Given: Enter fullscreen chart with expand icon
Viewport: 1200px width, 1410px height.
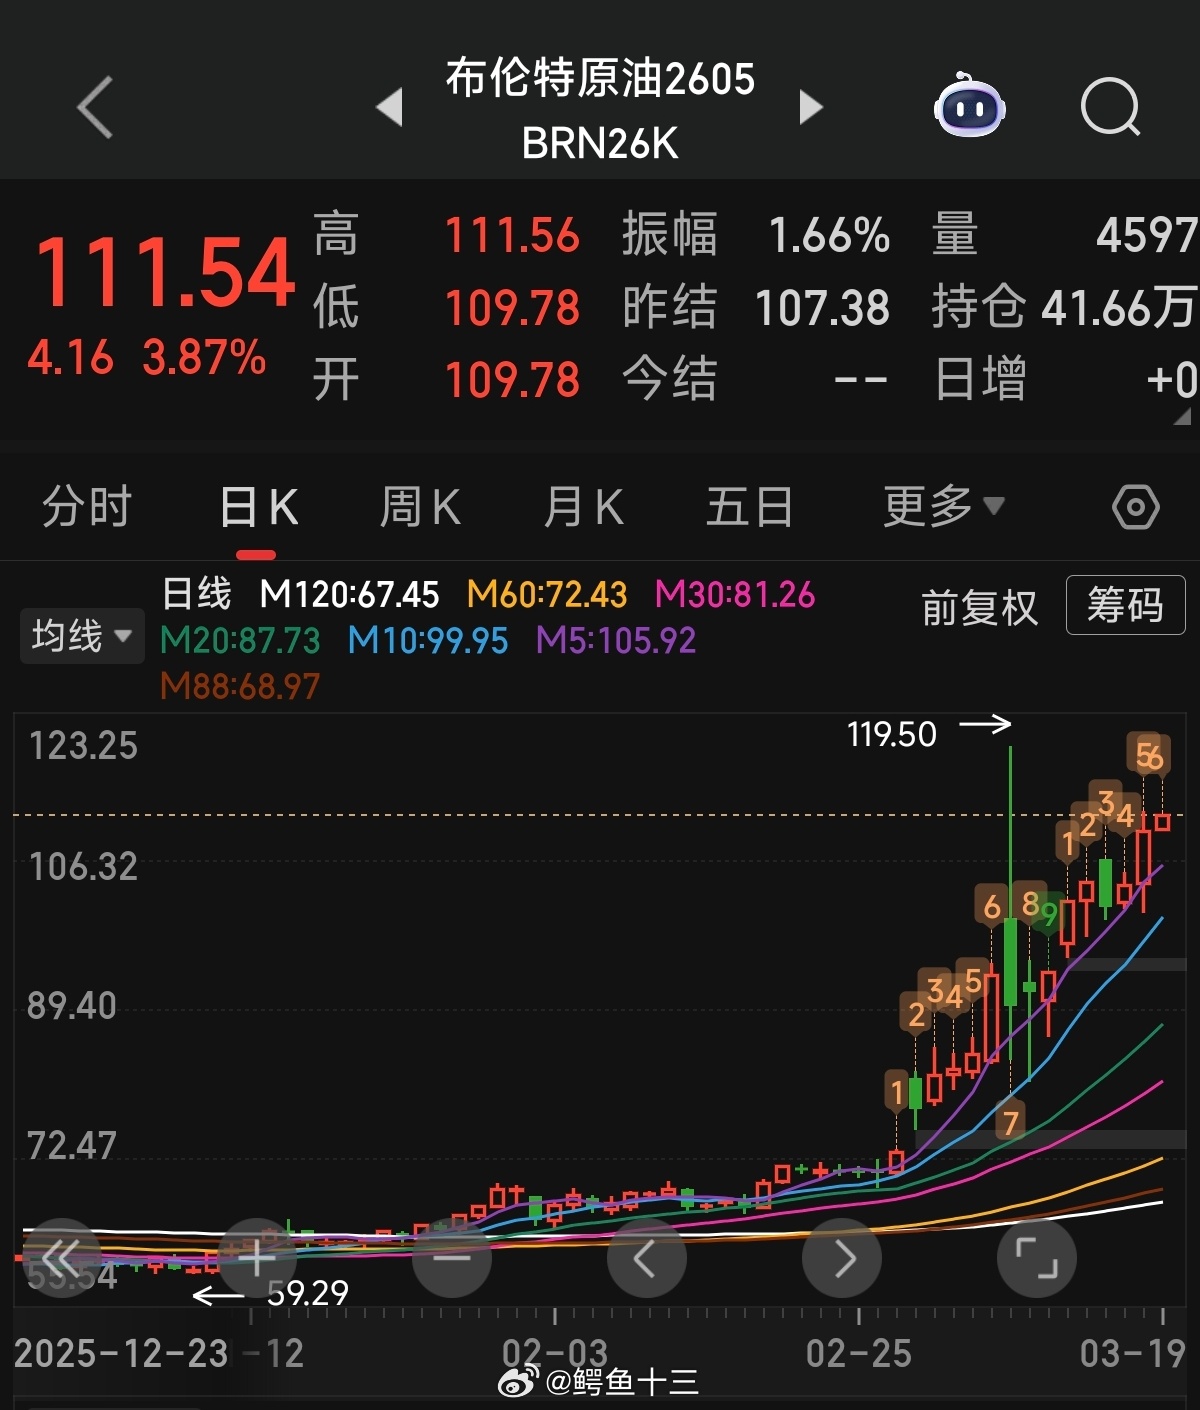Looking at the screenshot, I should point(1037,1257).
